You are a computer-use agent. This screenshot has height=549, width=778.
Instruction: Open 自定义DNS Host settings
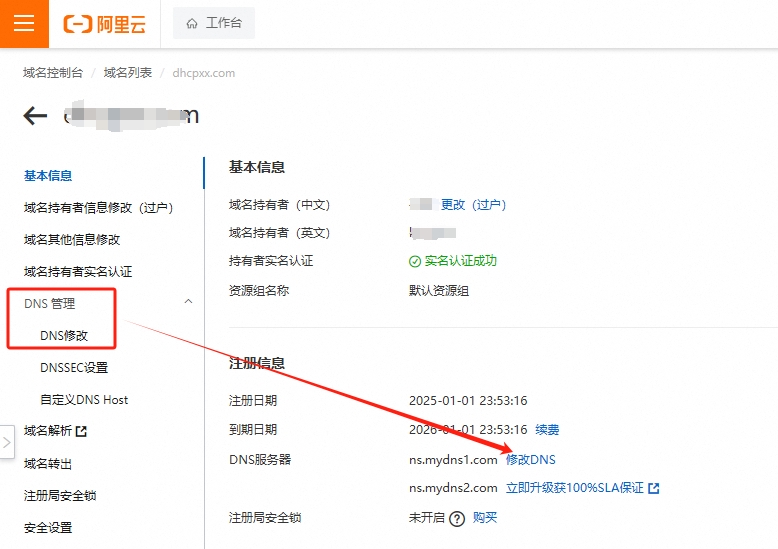pyautogui.click(x=84, y=400)
